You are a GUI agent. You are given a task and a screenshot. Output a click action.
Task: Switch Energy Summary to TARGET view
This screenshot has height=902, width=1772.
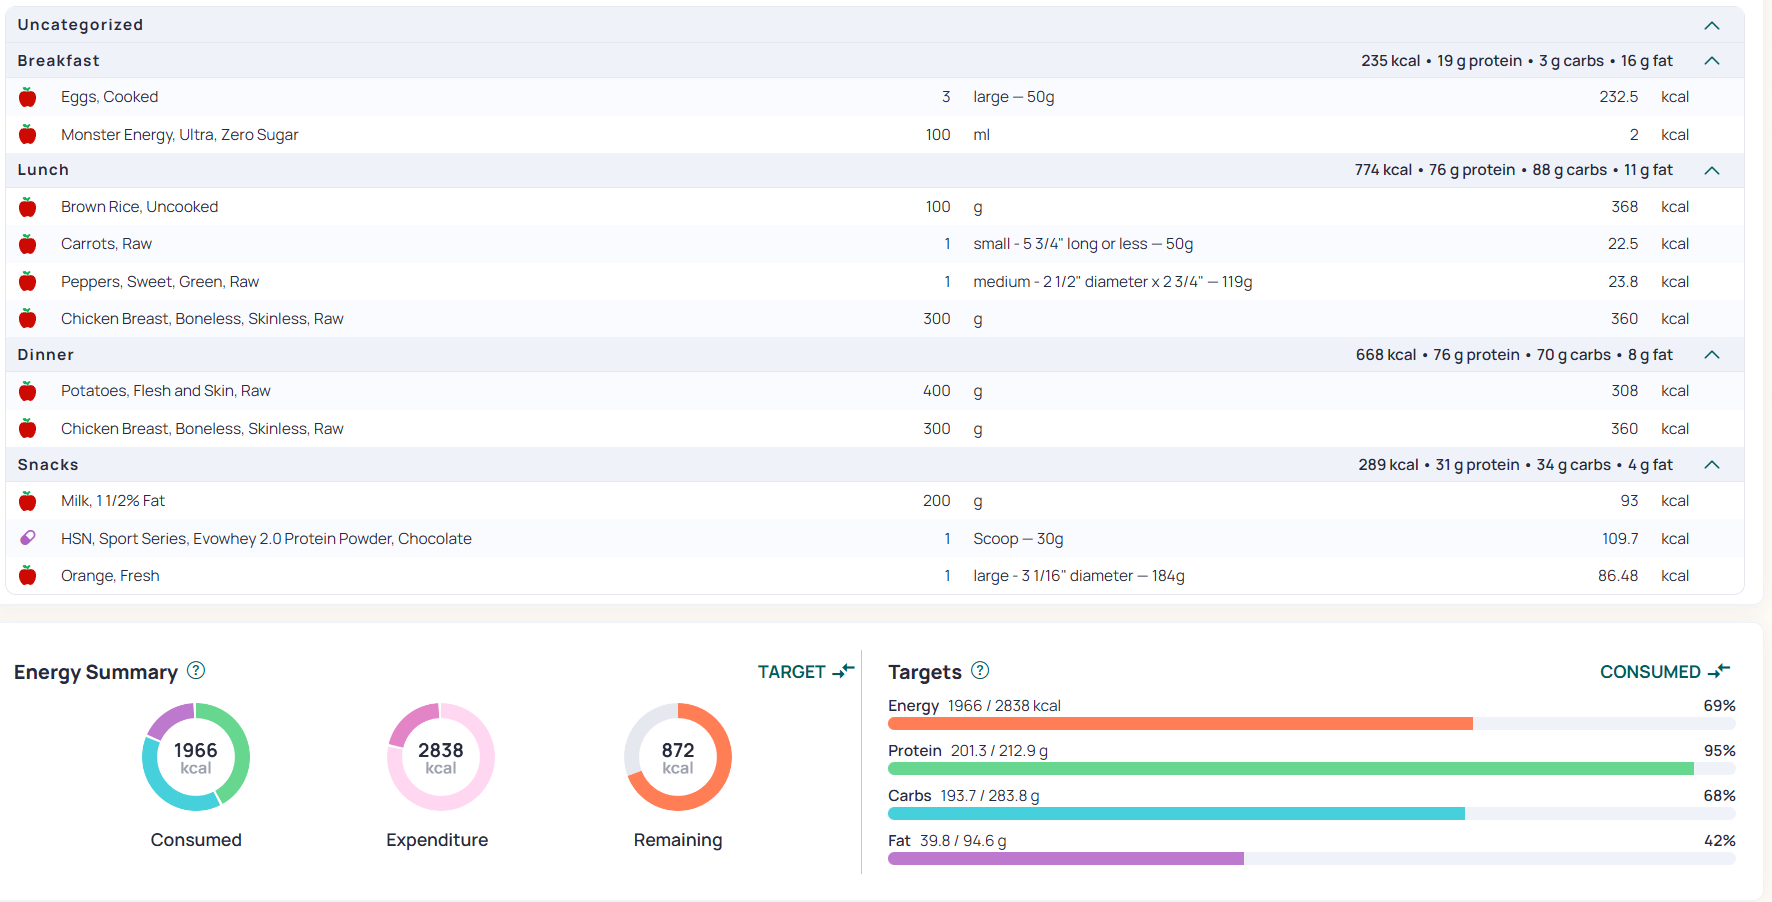pyautogui.click(x=806, y=671)
